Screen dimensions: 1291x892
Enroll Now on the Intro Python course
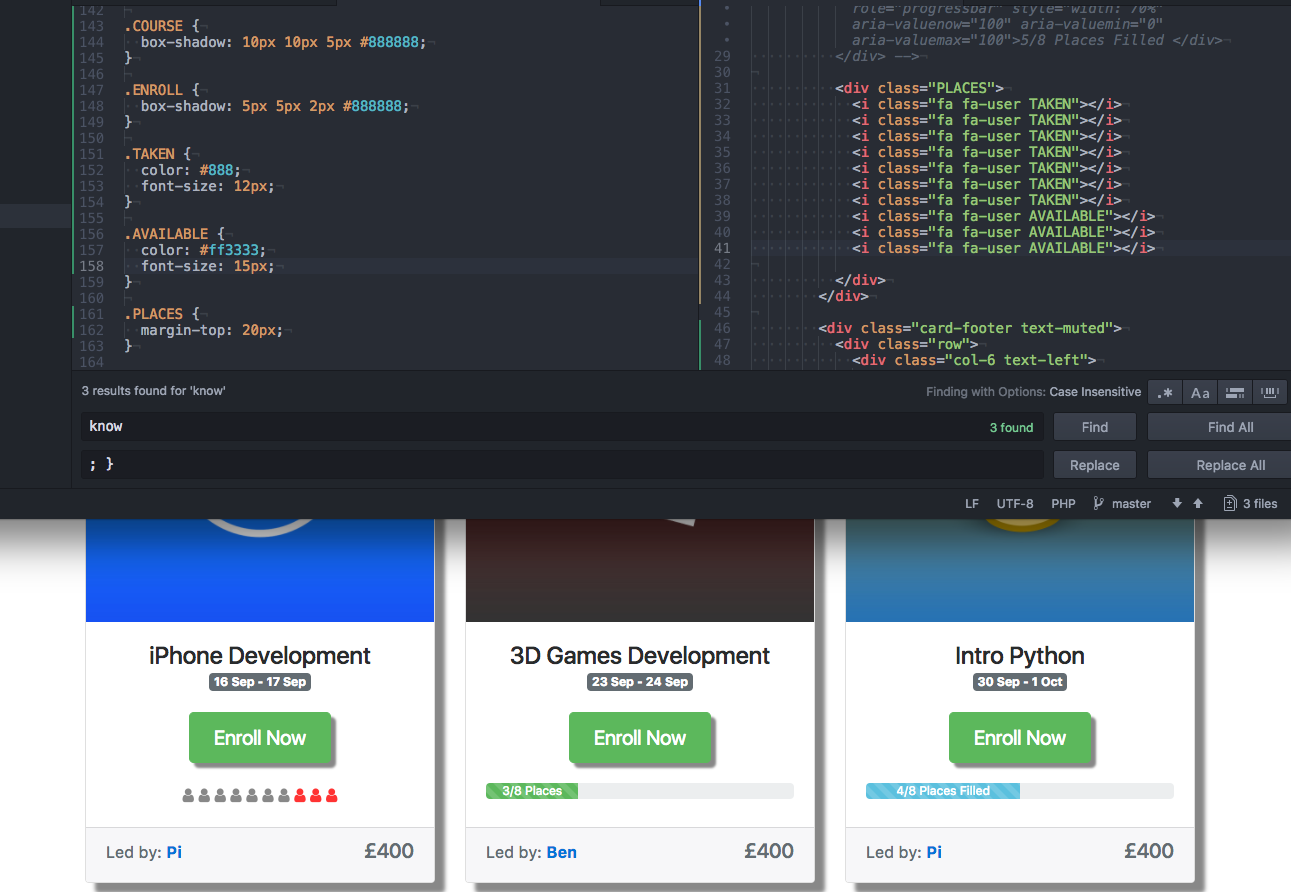1020,738
